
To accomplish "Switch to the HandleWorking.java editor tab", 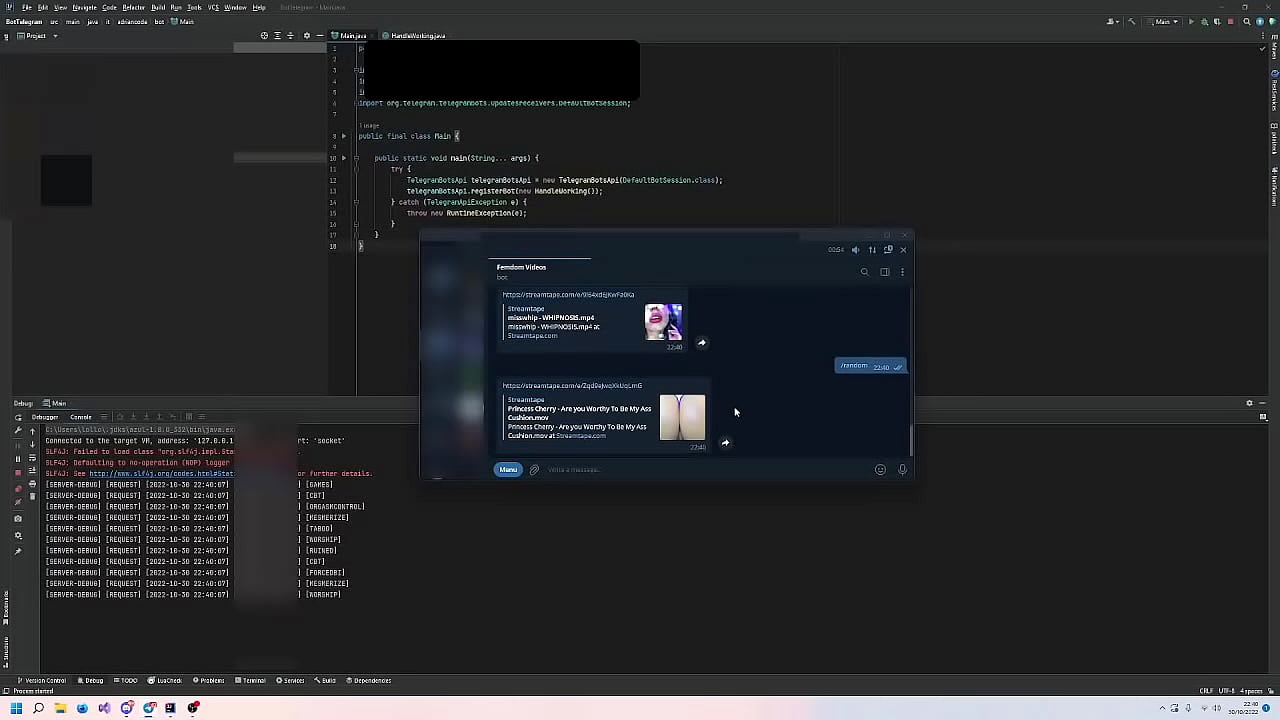I will pos(418,36).
